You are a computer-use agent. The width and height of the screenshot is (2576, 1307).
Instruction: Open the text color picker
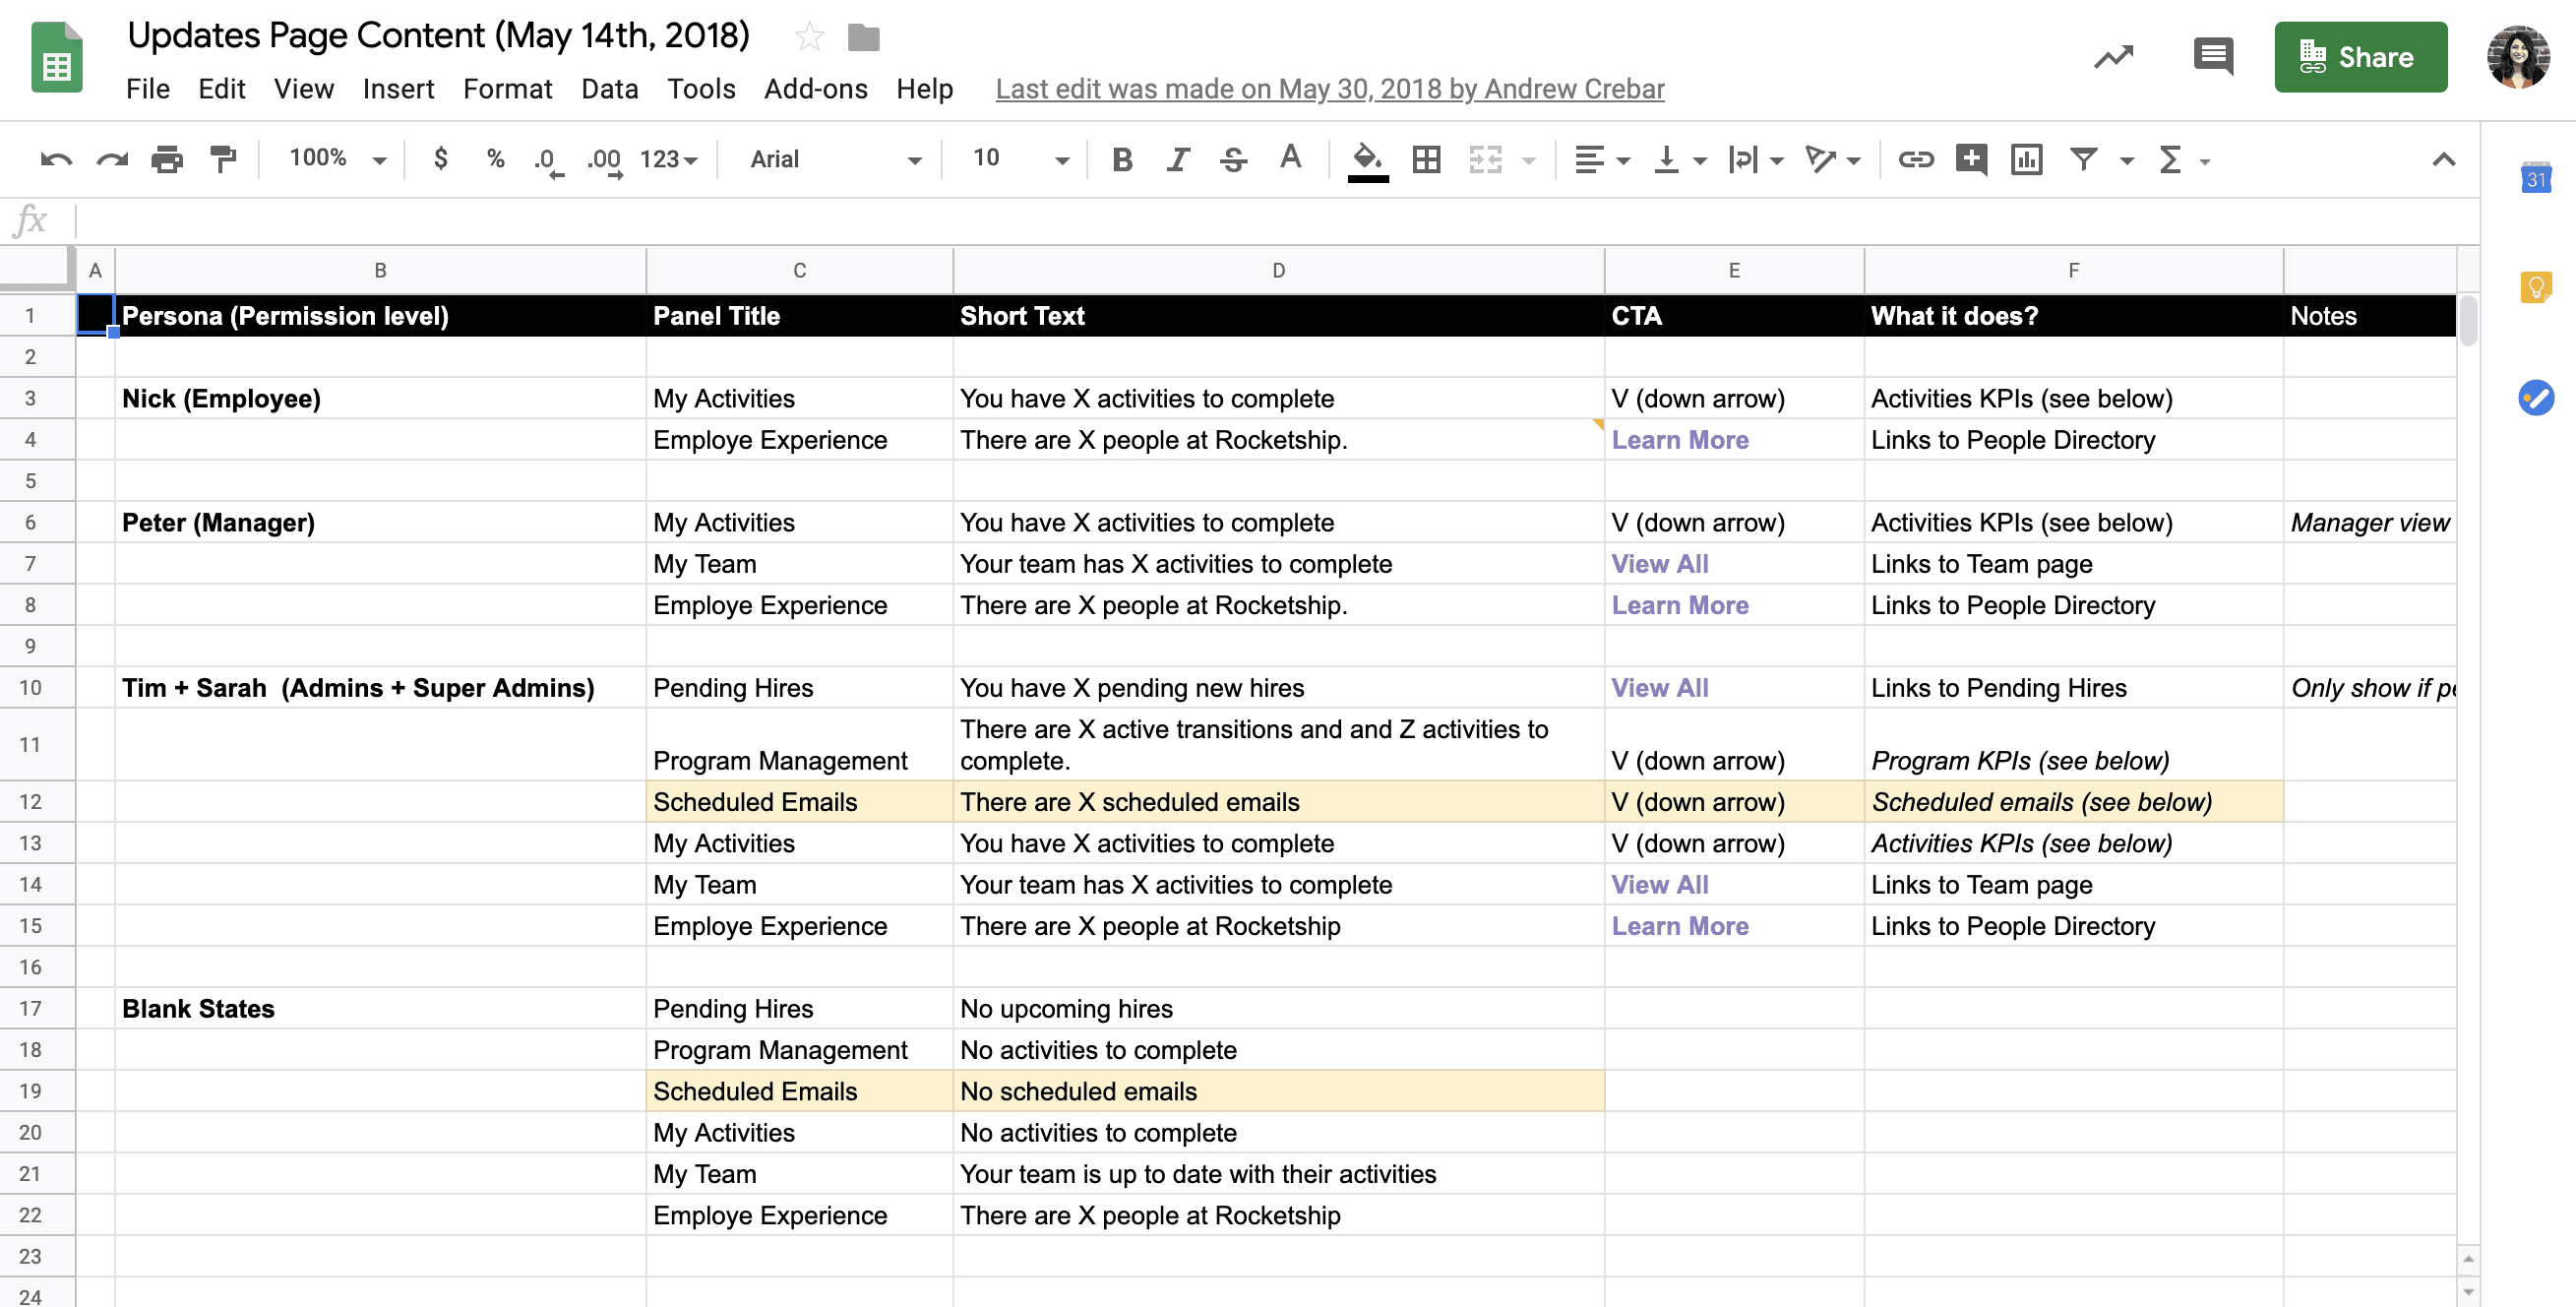1290,158
